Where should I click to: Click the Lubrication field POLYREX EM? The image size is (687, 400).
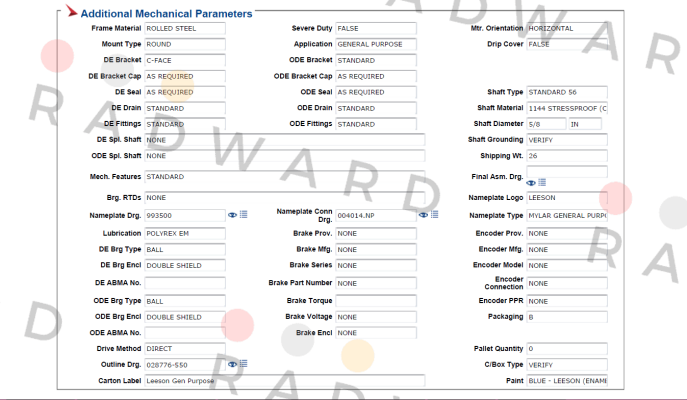[185, 234]
